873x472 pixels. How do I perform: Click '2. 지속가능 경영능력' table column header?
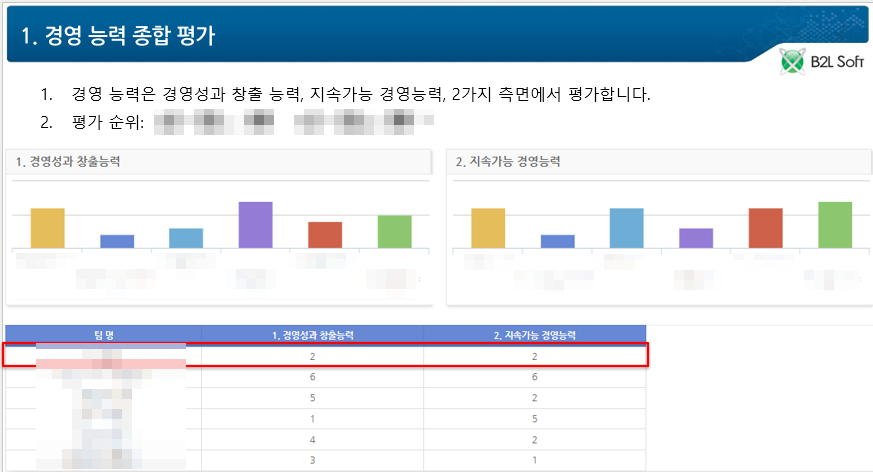coord(534,334)
